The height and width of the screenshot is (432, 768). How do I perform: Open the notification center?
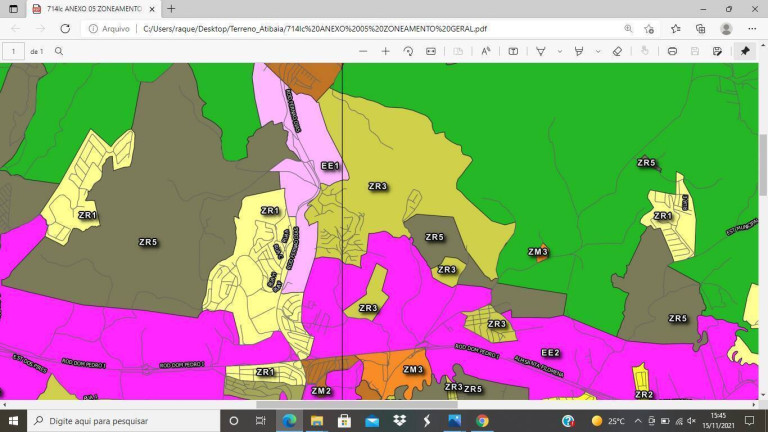click(x=749, y=421)
